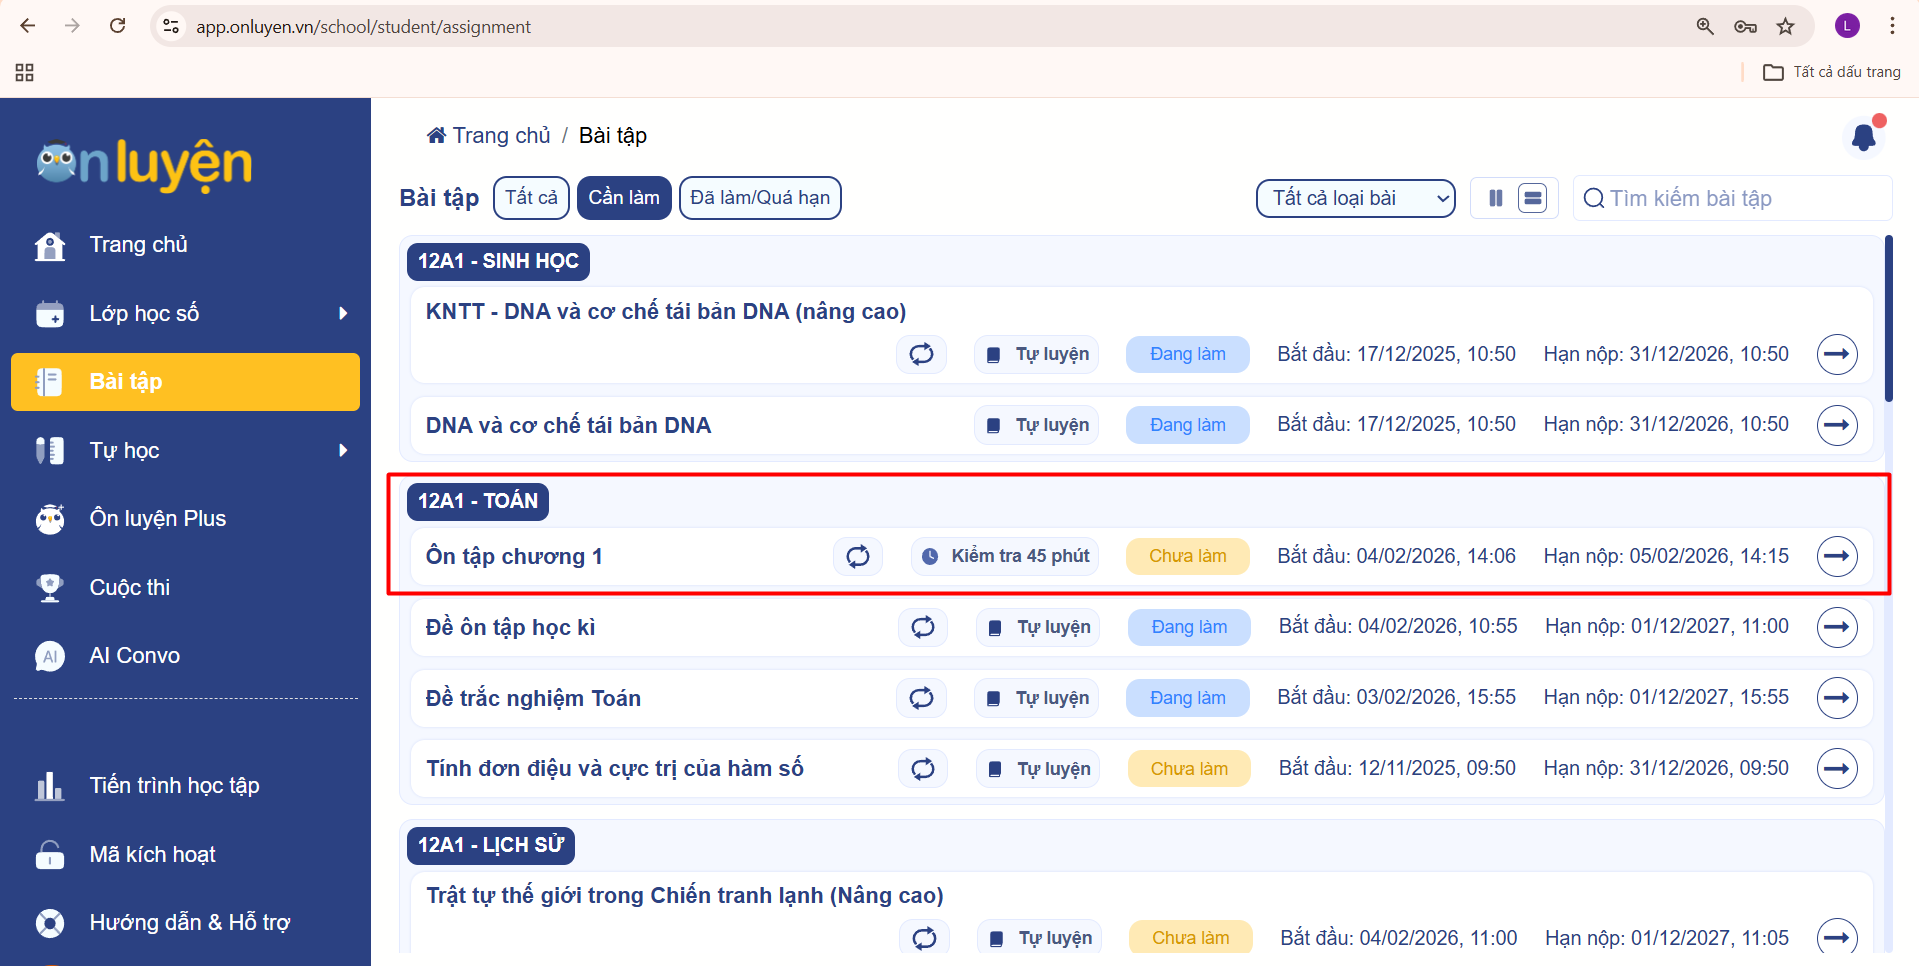This screenshot has width=1919, height=966.
Task: Click the Trang chủ breadcrumb link
Action: click(x=501, y=136)
